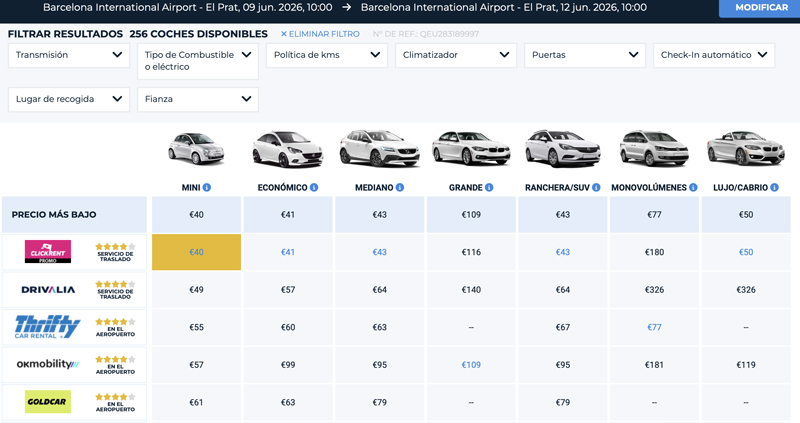Expand the Lugar de recogida dropdown
Image resolution: width=800 pixels, height=423 pixels.
click(x=69, y=99)
